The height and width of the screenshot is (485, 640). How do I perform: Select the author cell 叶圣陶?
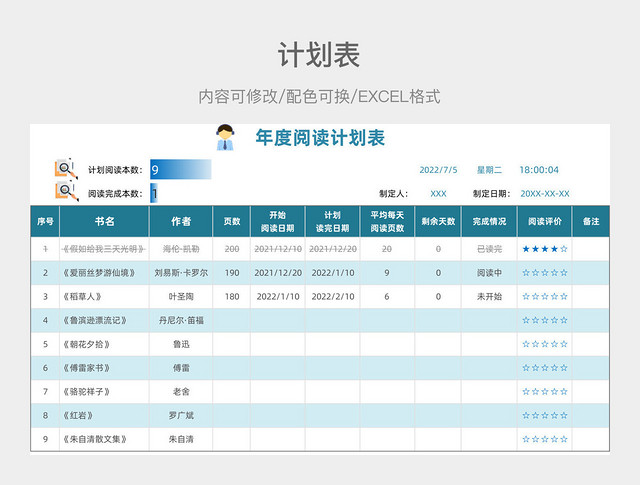coord(181,296)
